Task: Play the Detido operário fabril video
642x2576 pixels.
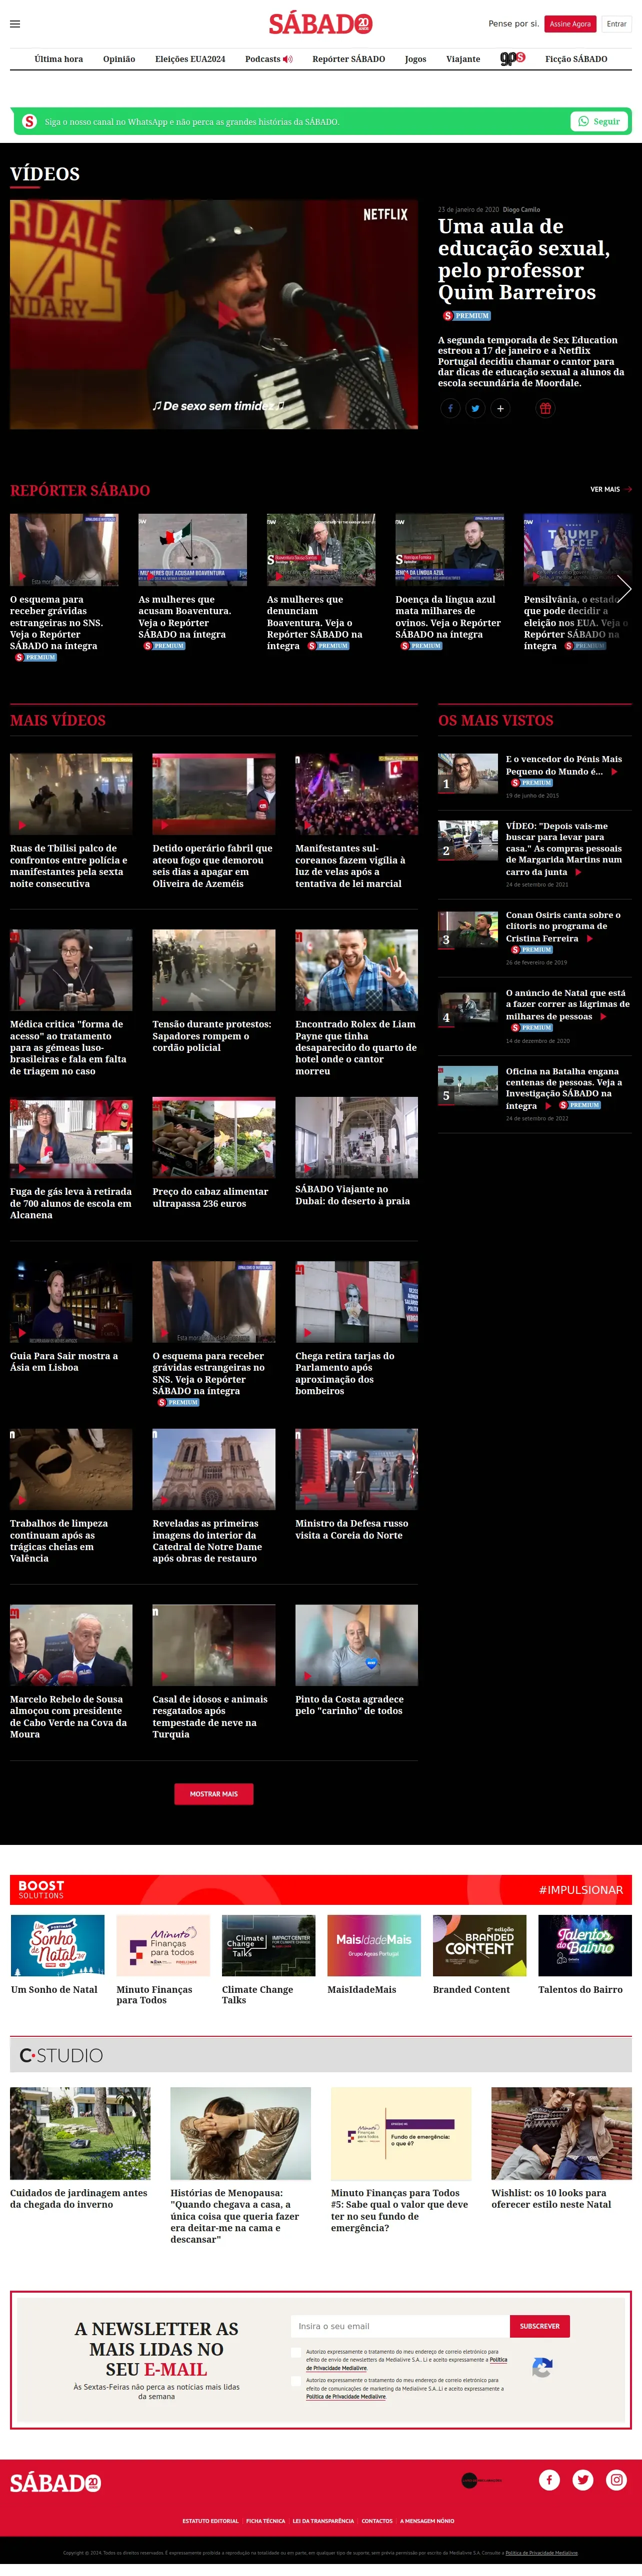Action: tap(214, 794)
